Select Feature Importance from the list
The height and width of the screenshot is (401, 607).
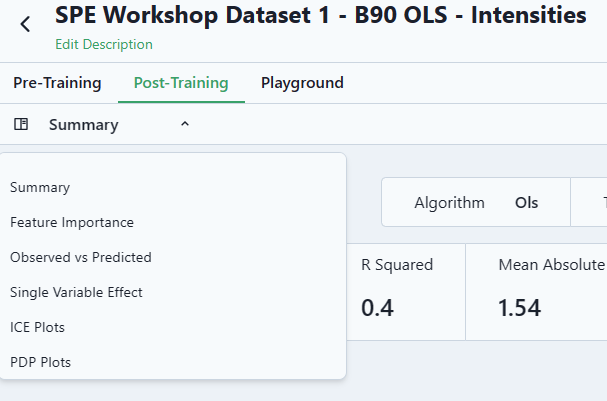(x=72, y=222)
